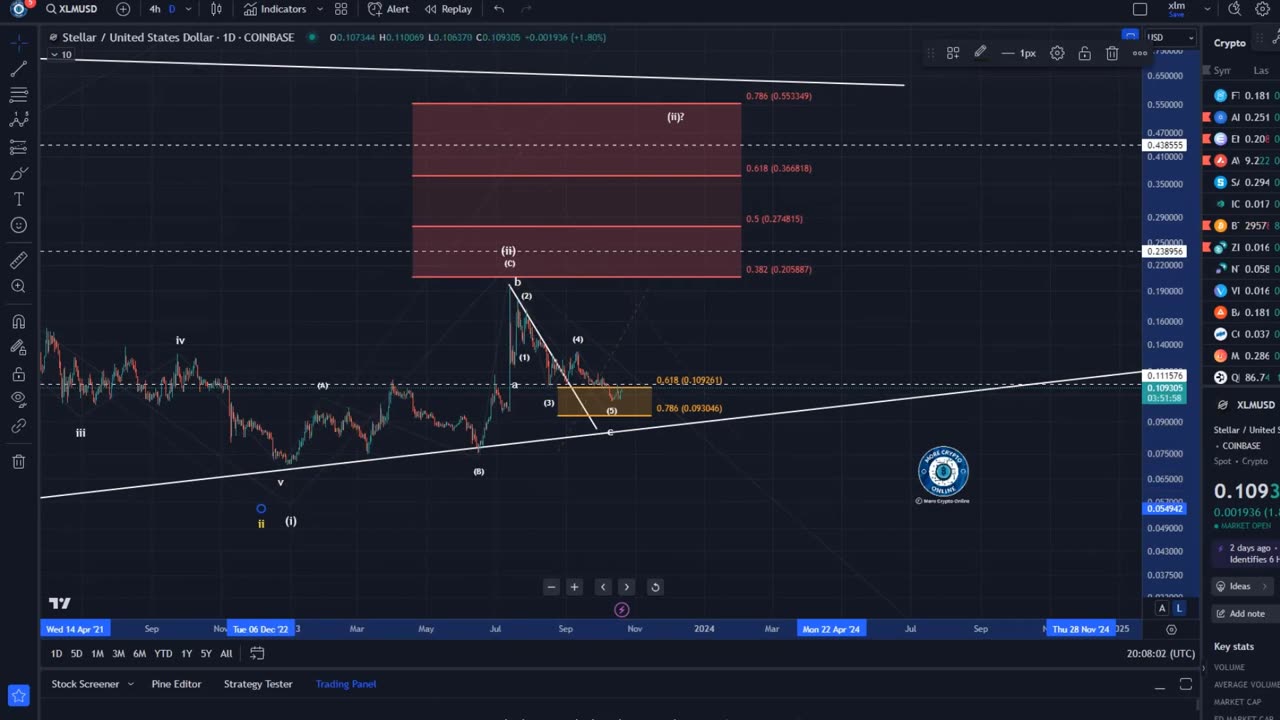Viewport: 1280px width, 720px height.
Task: Click the add symbol compare plus icon
Action: coord(123,9)
